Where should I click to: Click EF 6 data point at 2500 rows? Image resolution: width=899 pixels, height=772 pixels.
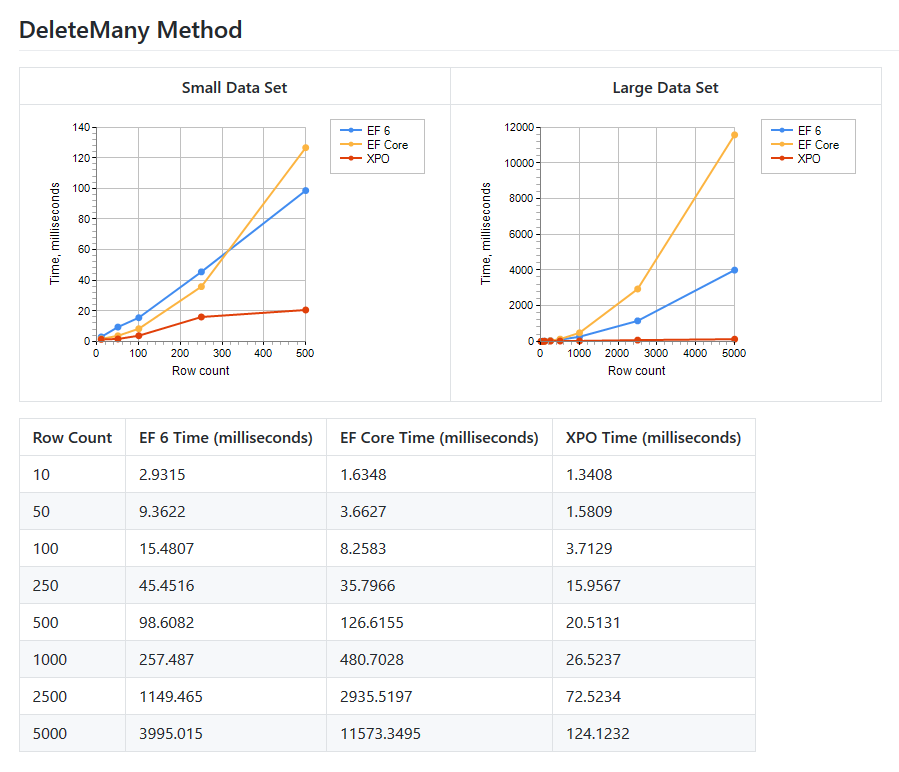pos(638,321)
